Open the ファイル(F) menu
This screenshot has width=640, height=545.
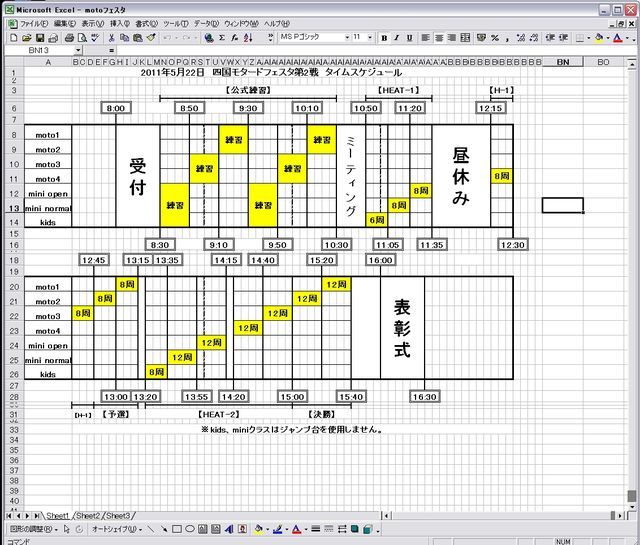pos(32,22)
